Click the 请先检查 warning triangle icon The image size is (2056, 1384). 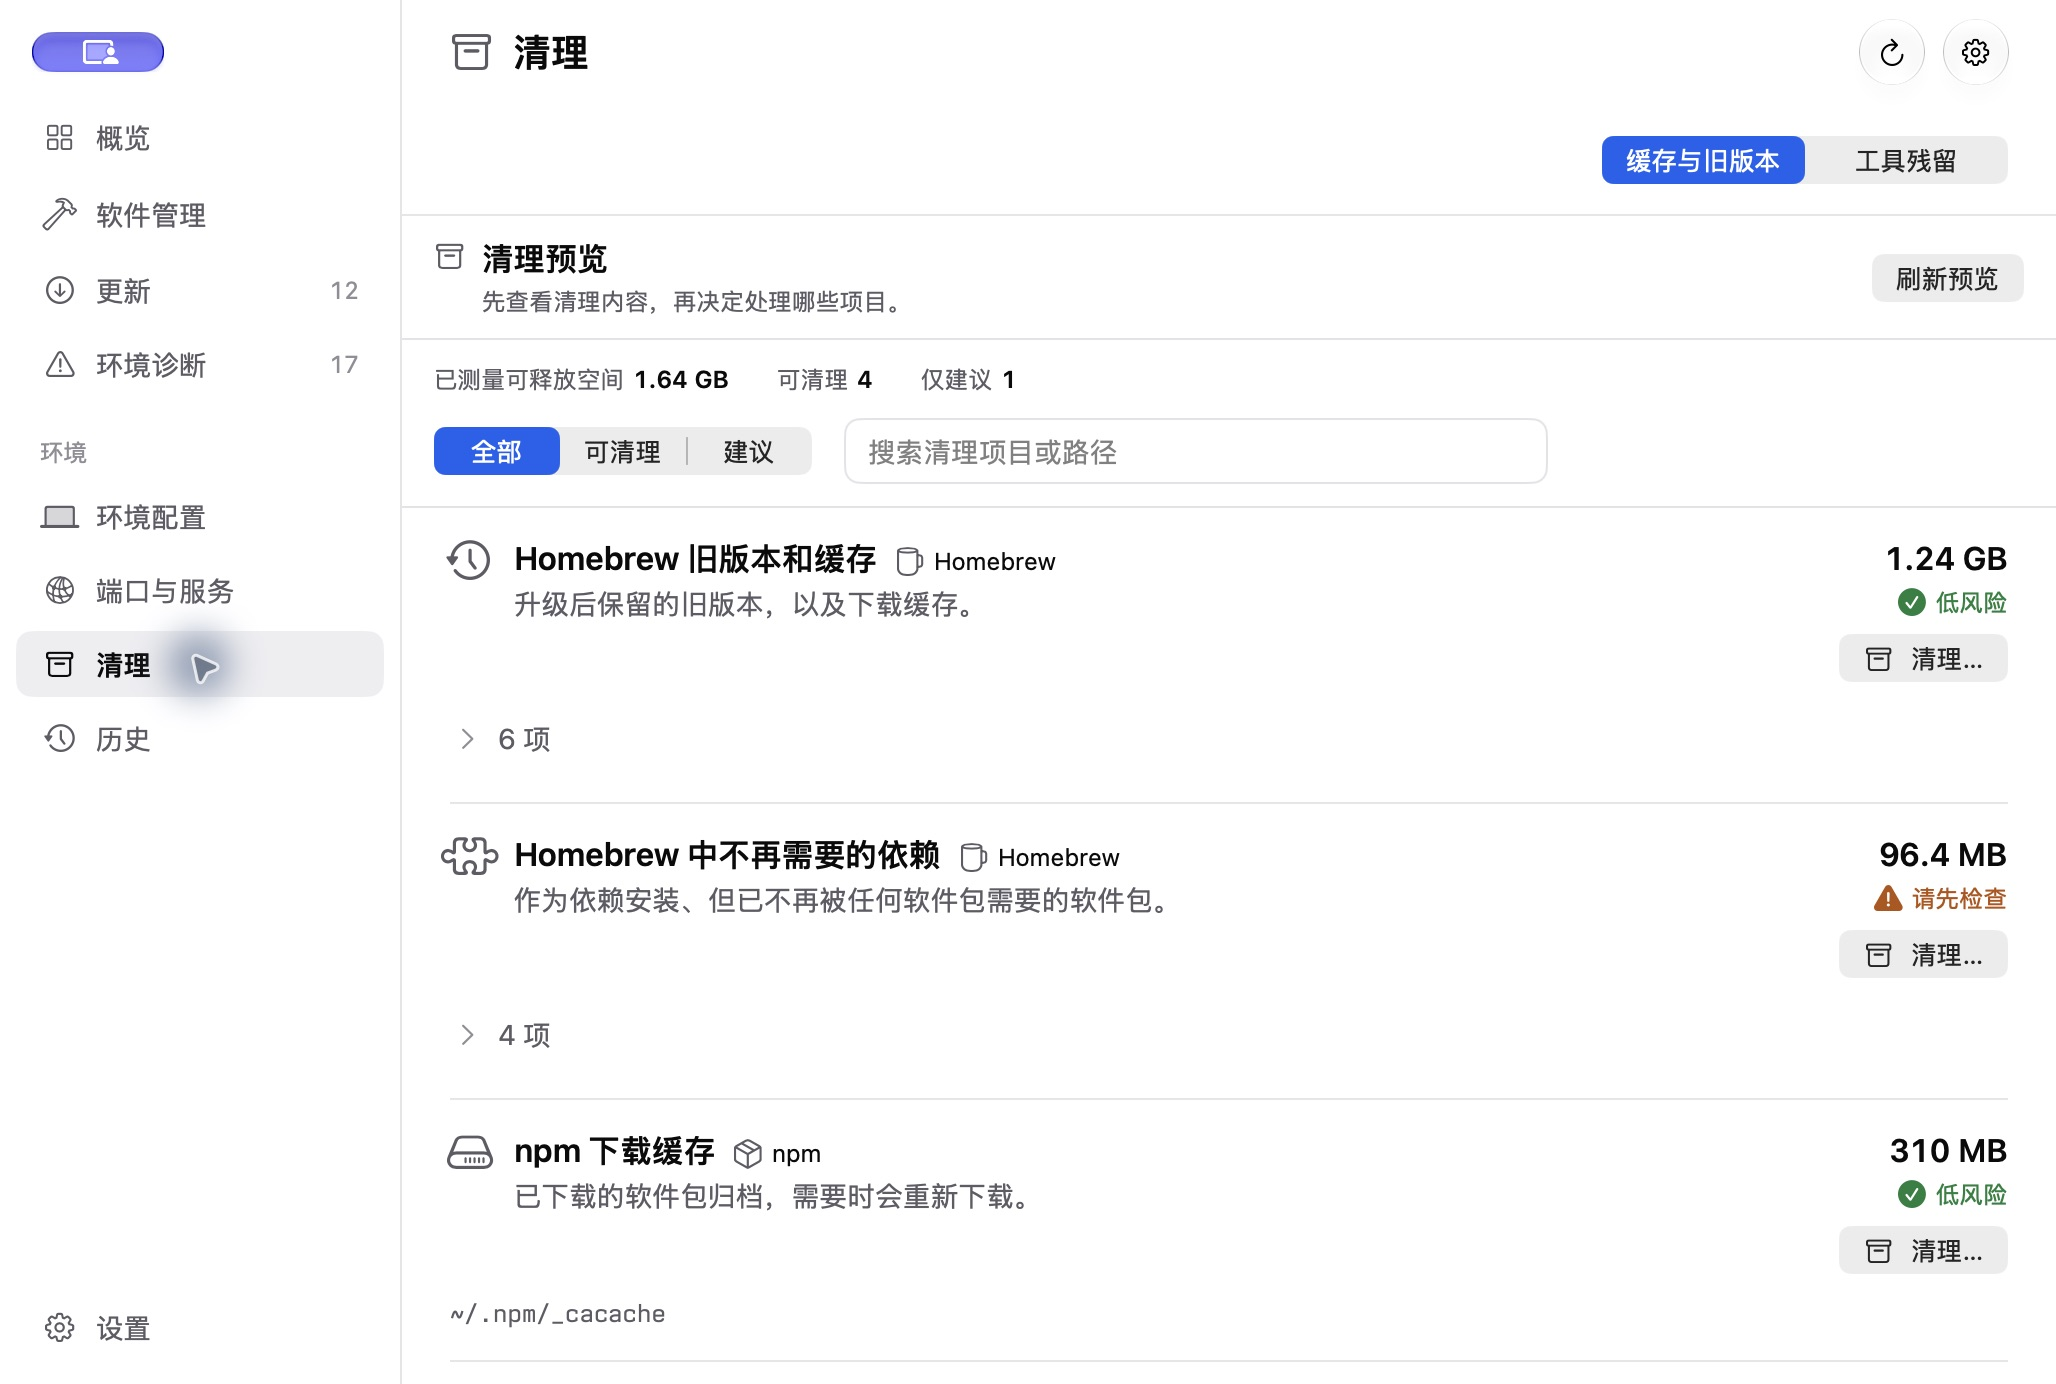pos(1888,898)
